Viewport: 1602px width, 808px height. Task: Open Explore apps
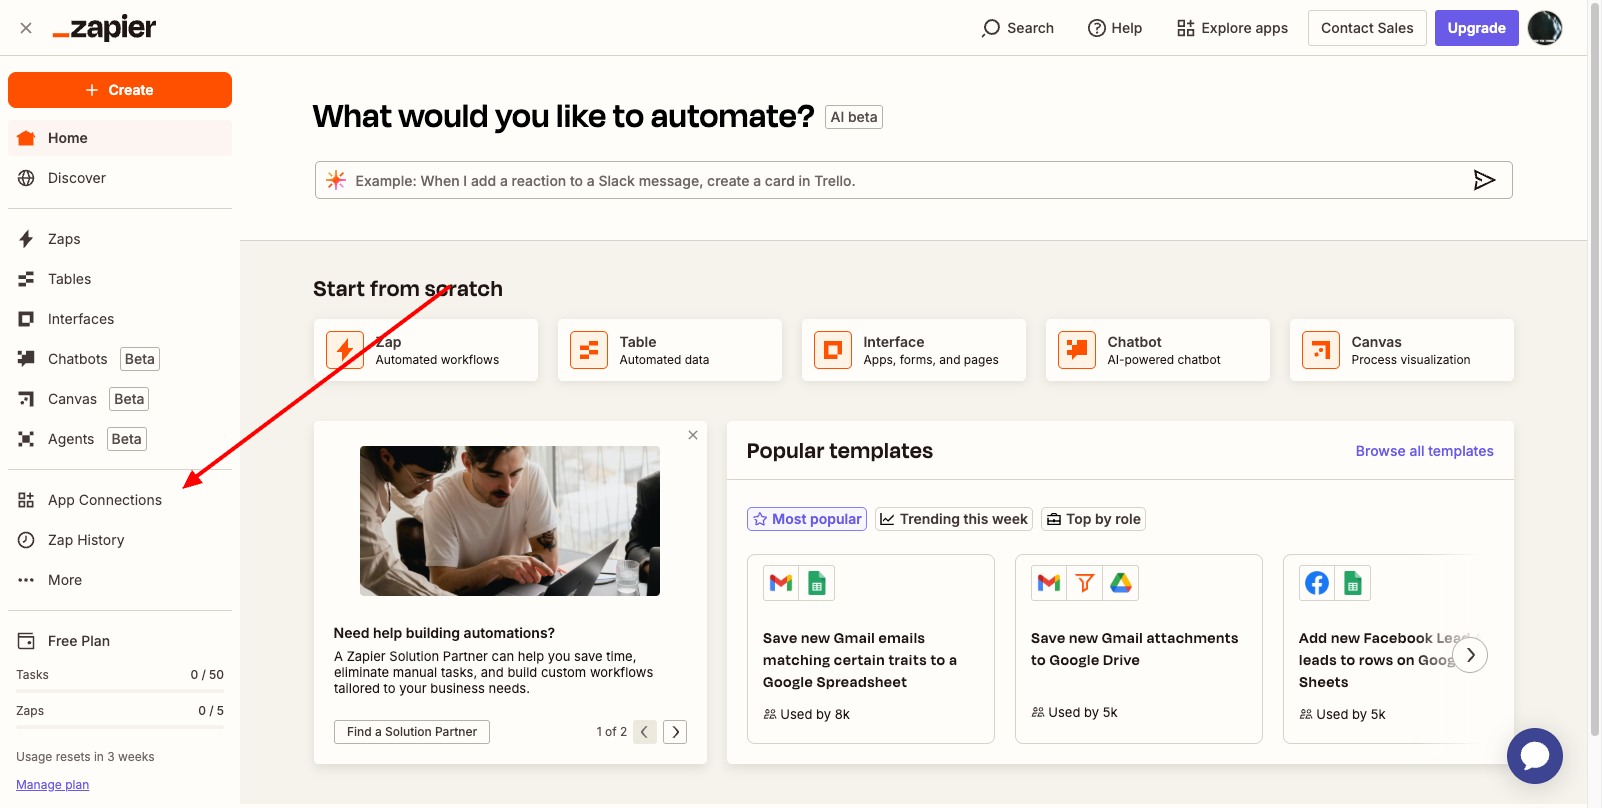click(x=1232, y=28)
